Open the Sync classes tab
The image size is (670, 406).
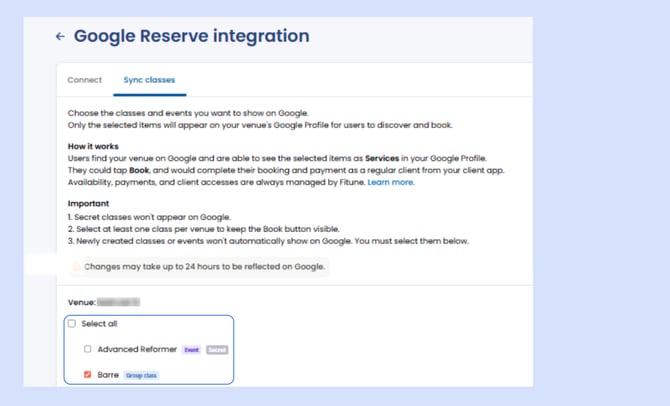tap(149, 80)
